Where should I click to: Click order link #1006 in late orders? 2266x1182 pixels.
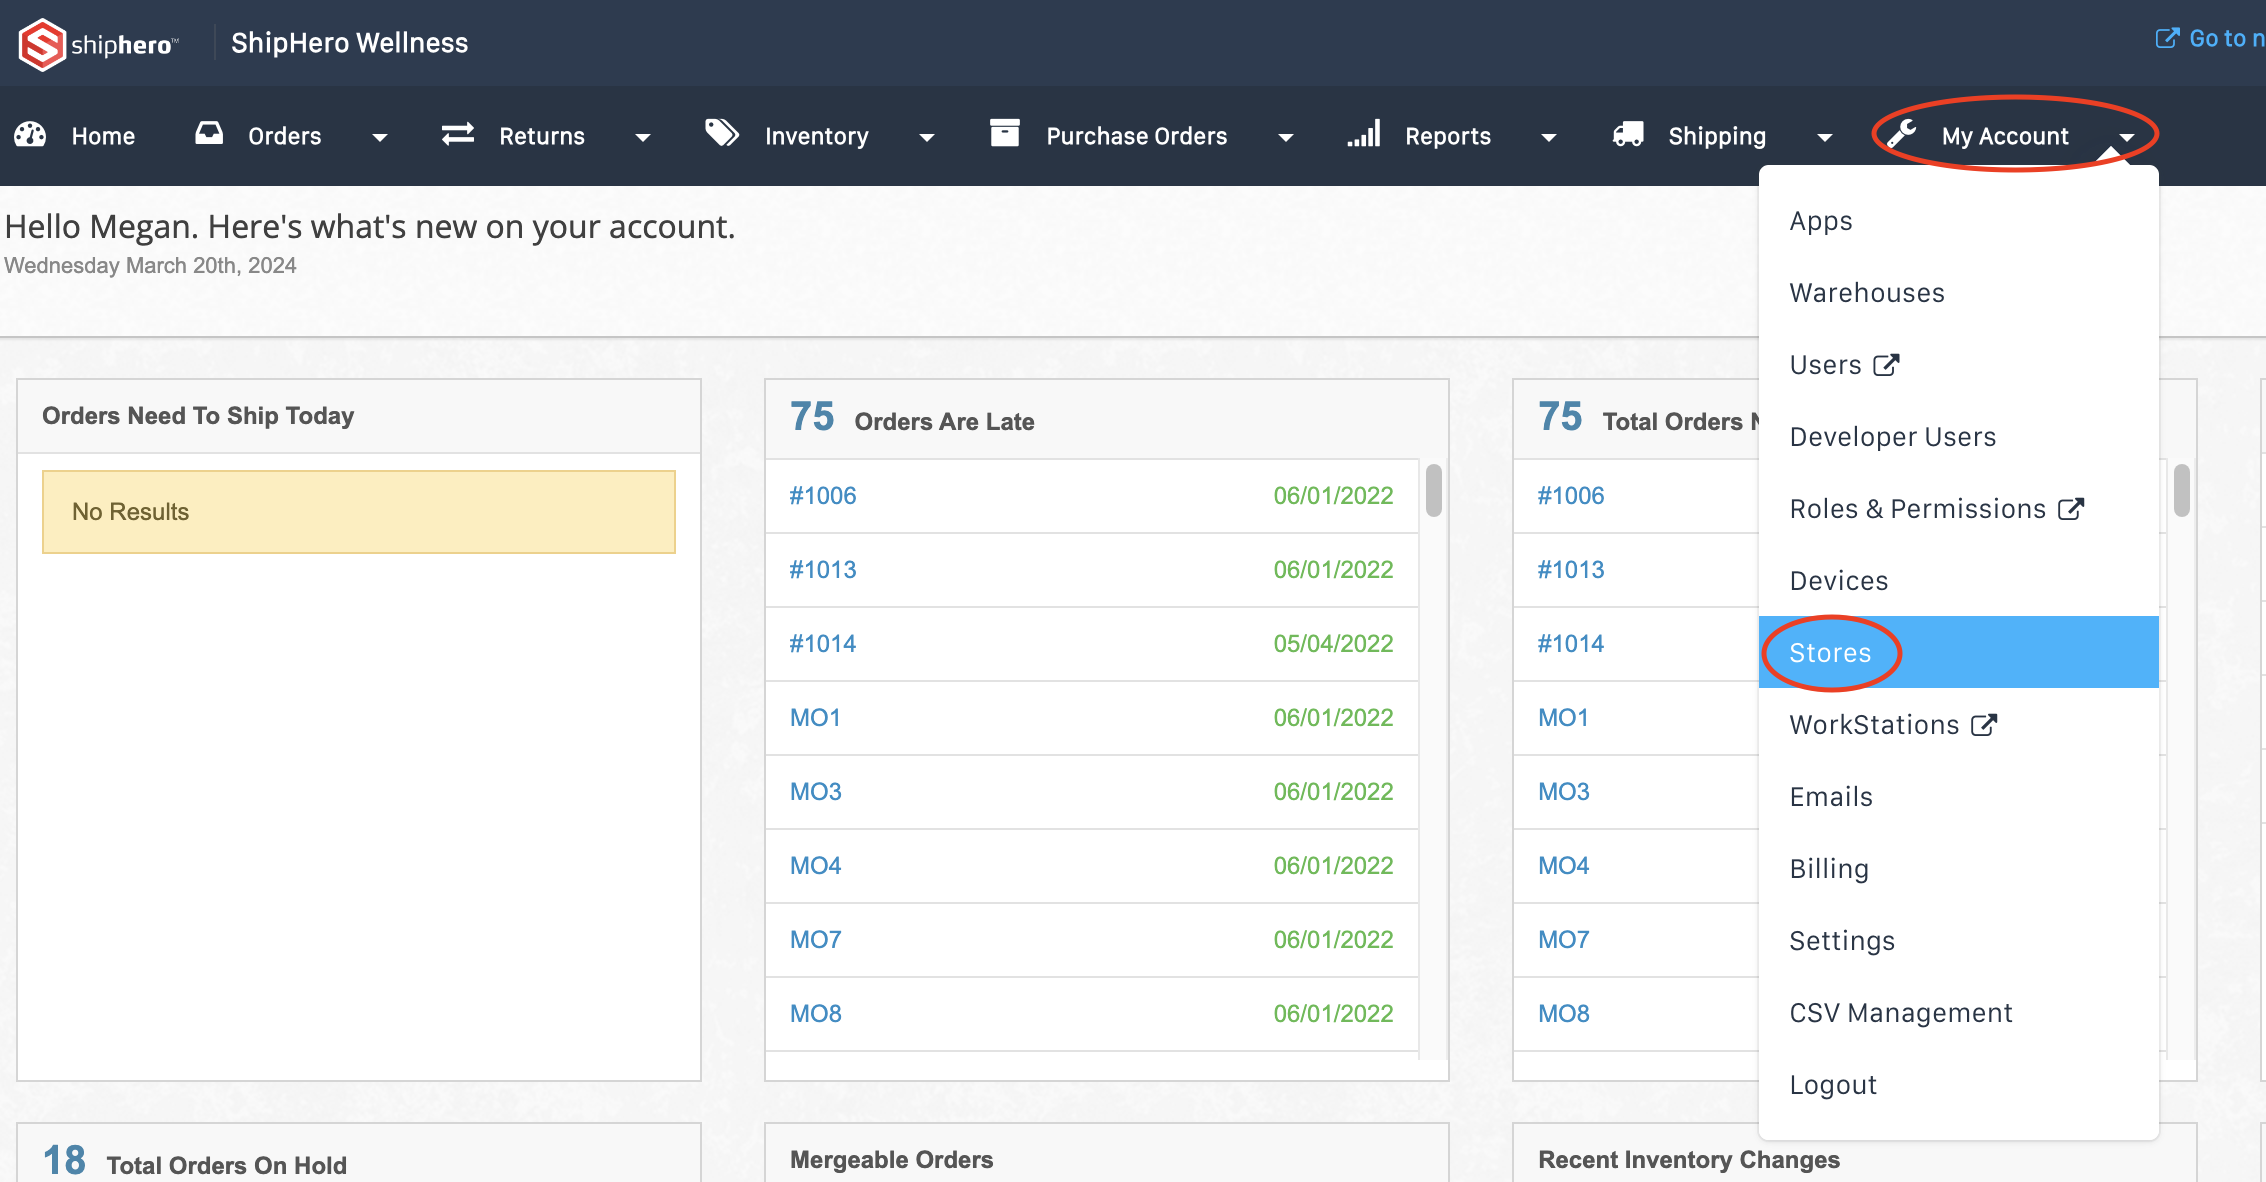point(821,494)
